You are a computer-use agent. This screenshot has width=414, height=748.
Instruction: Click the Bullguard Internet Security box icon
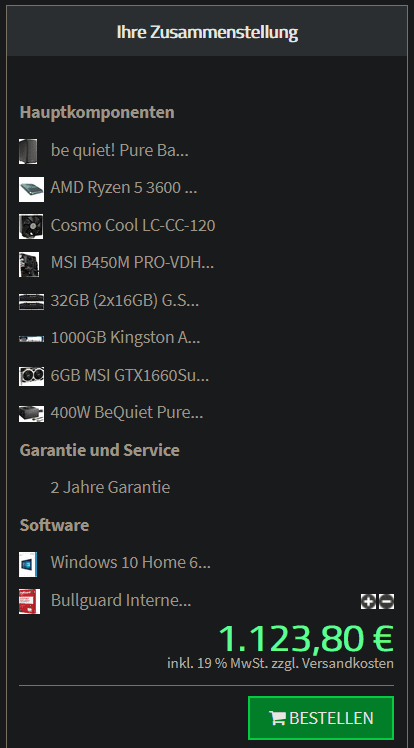click(30, 601)
